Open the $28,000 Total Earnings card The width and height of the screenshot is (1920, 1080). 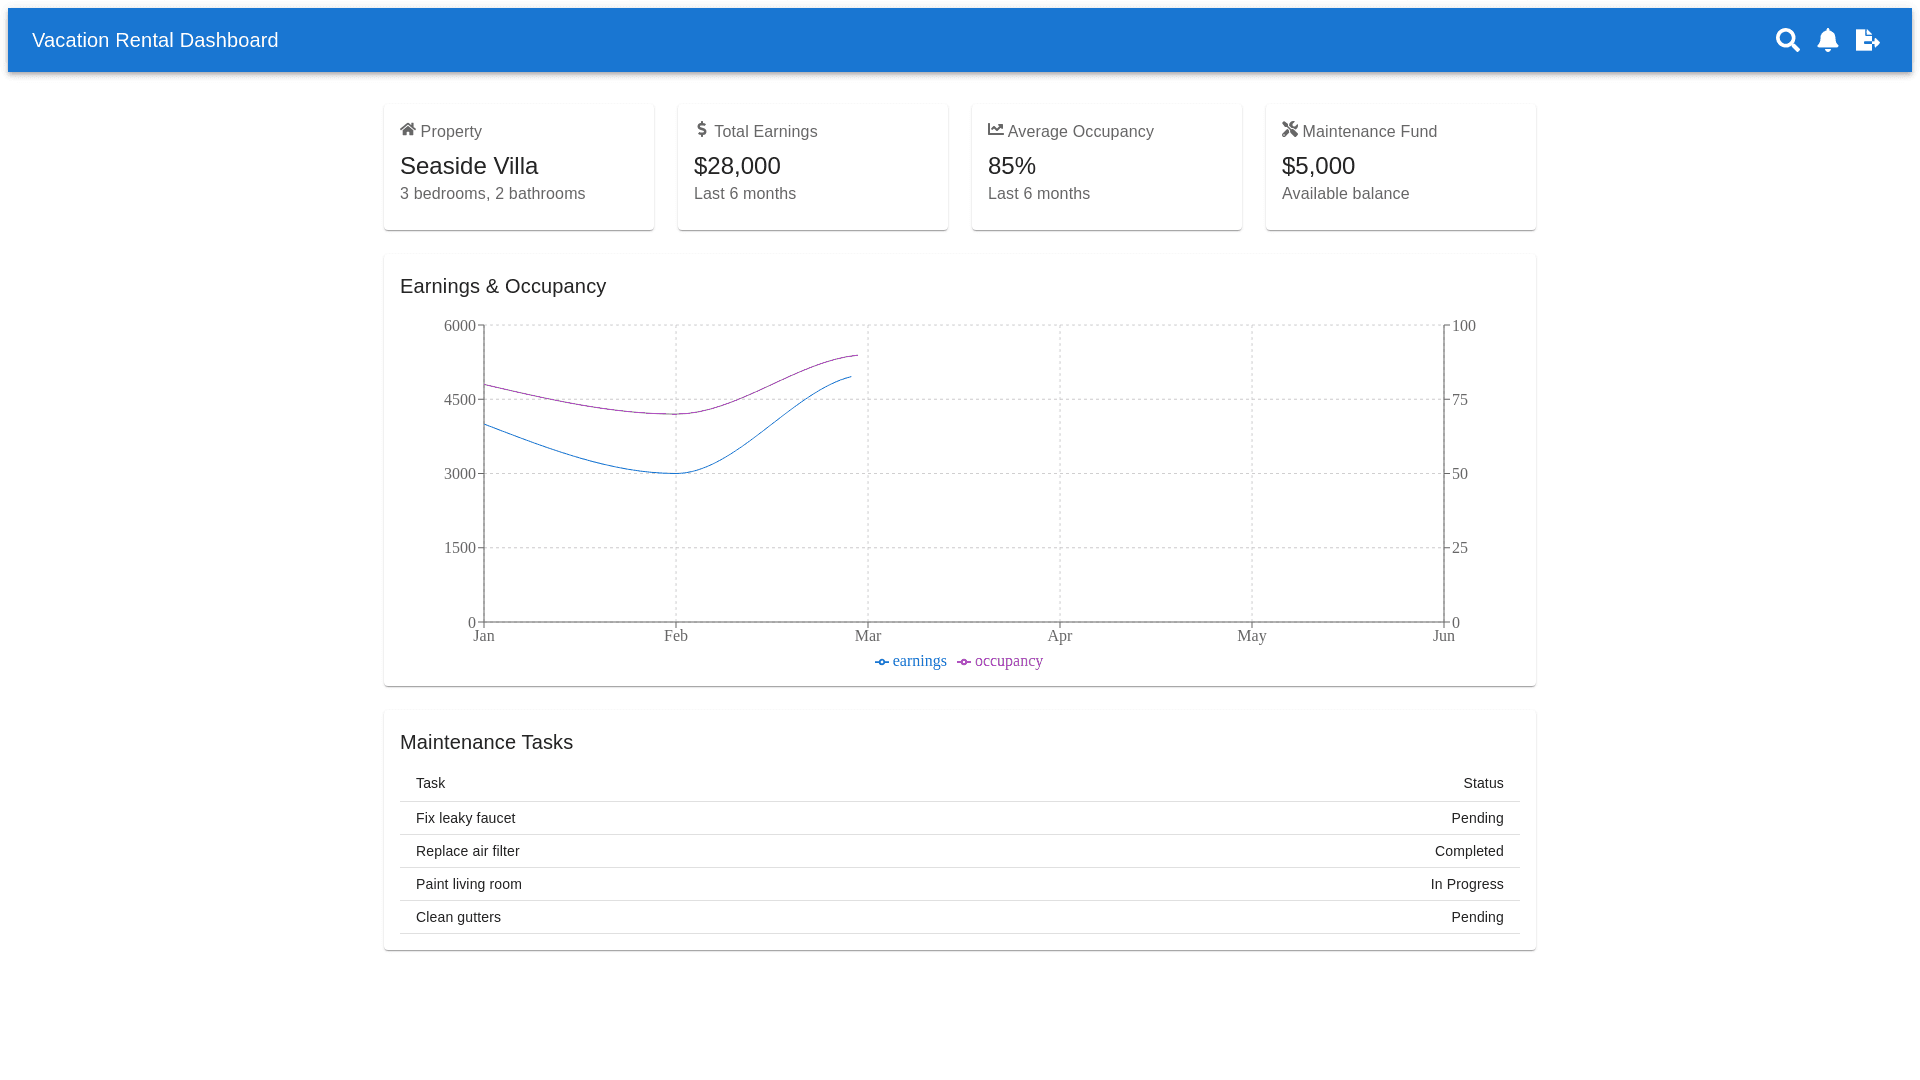click(812, 167)
